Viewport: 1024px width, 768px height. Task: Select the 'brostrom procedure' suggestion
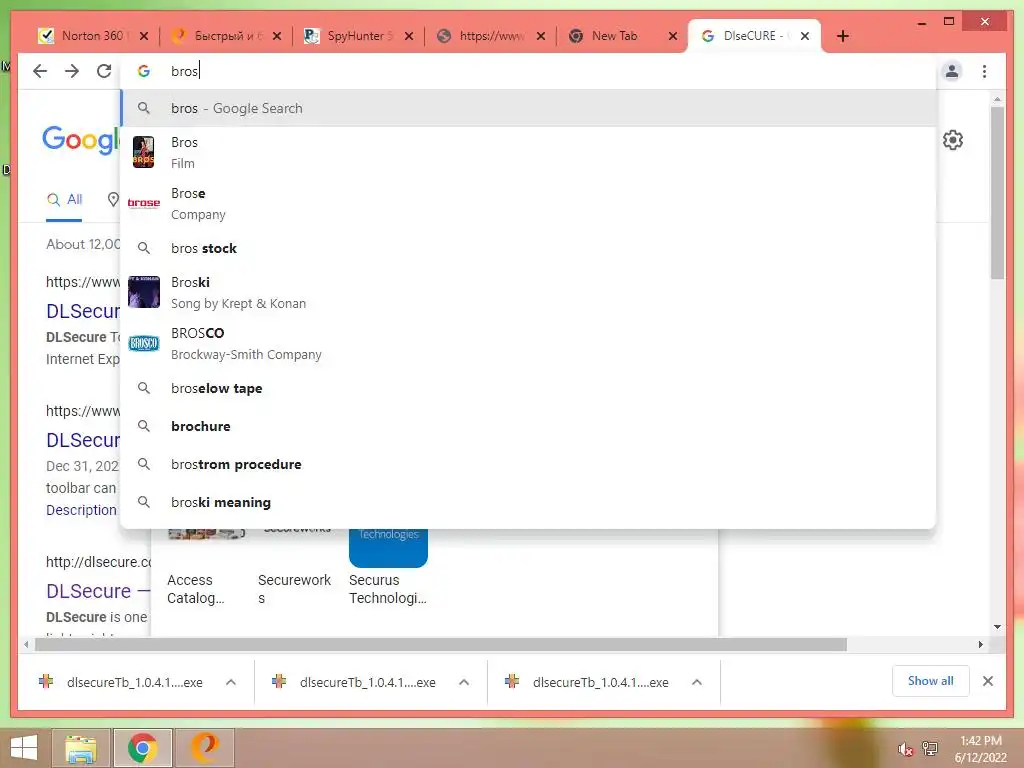(528, 464)
